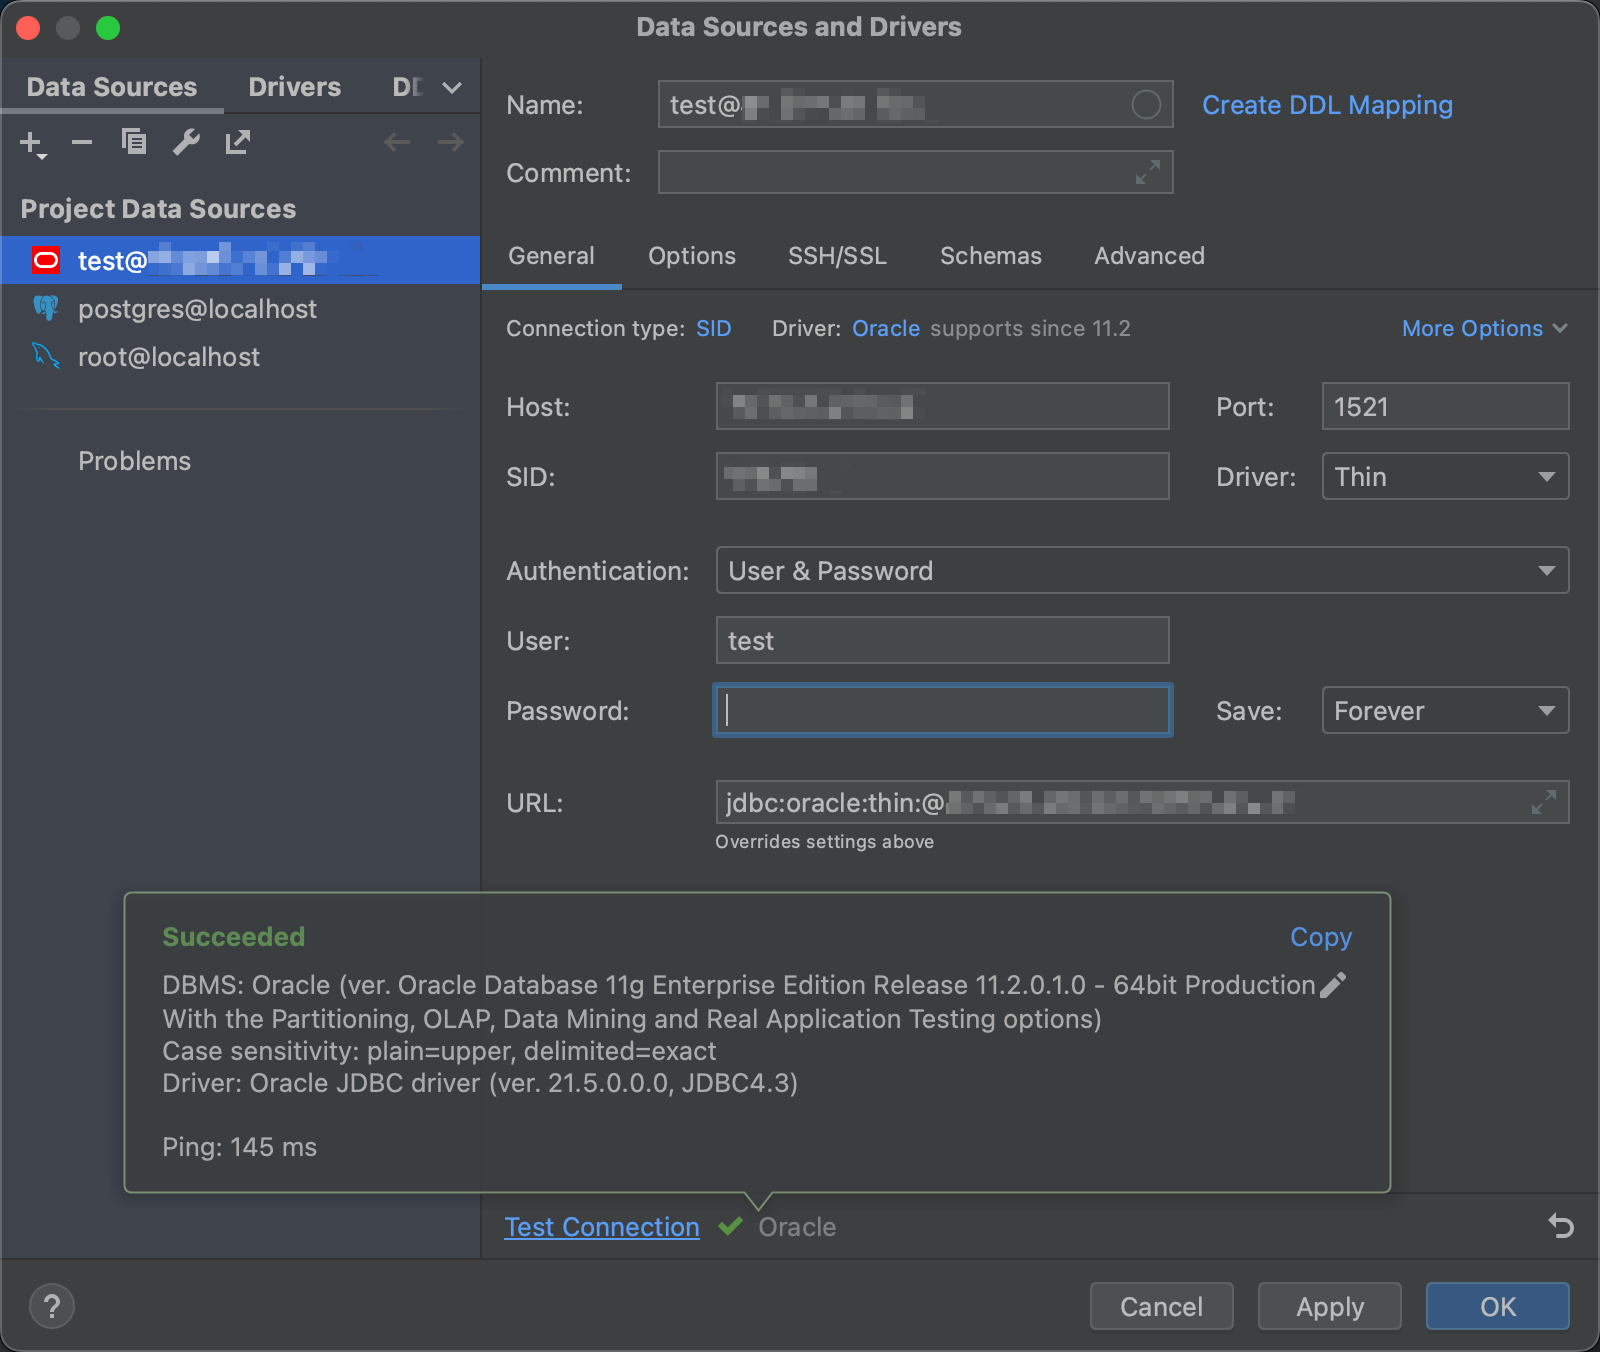Image resolution: width=1600 pixels, height=1352 pixels.
Task: Expand the URL field editor
Action: 1544,802
